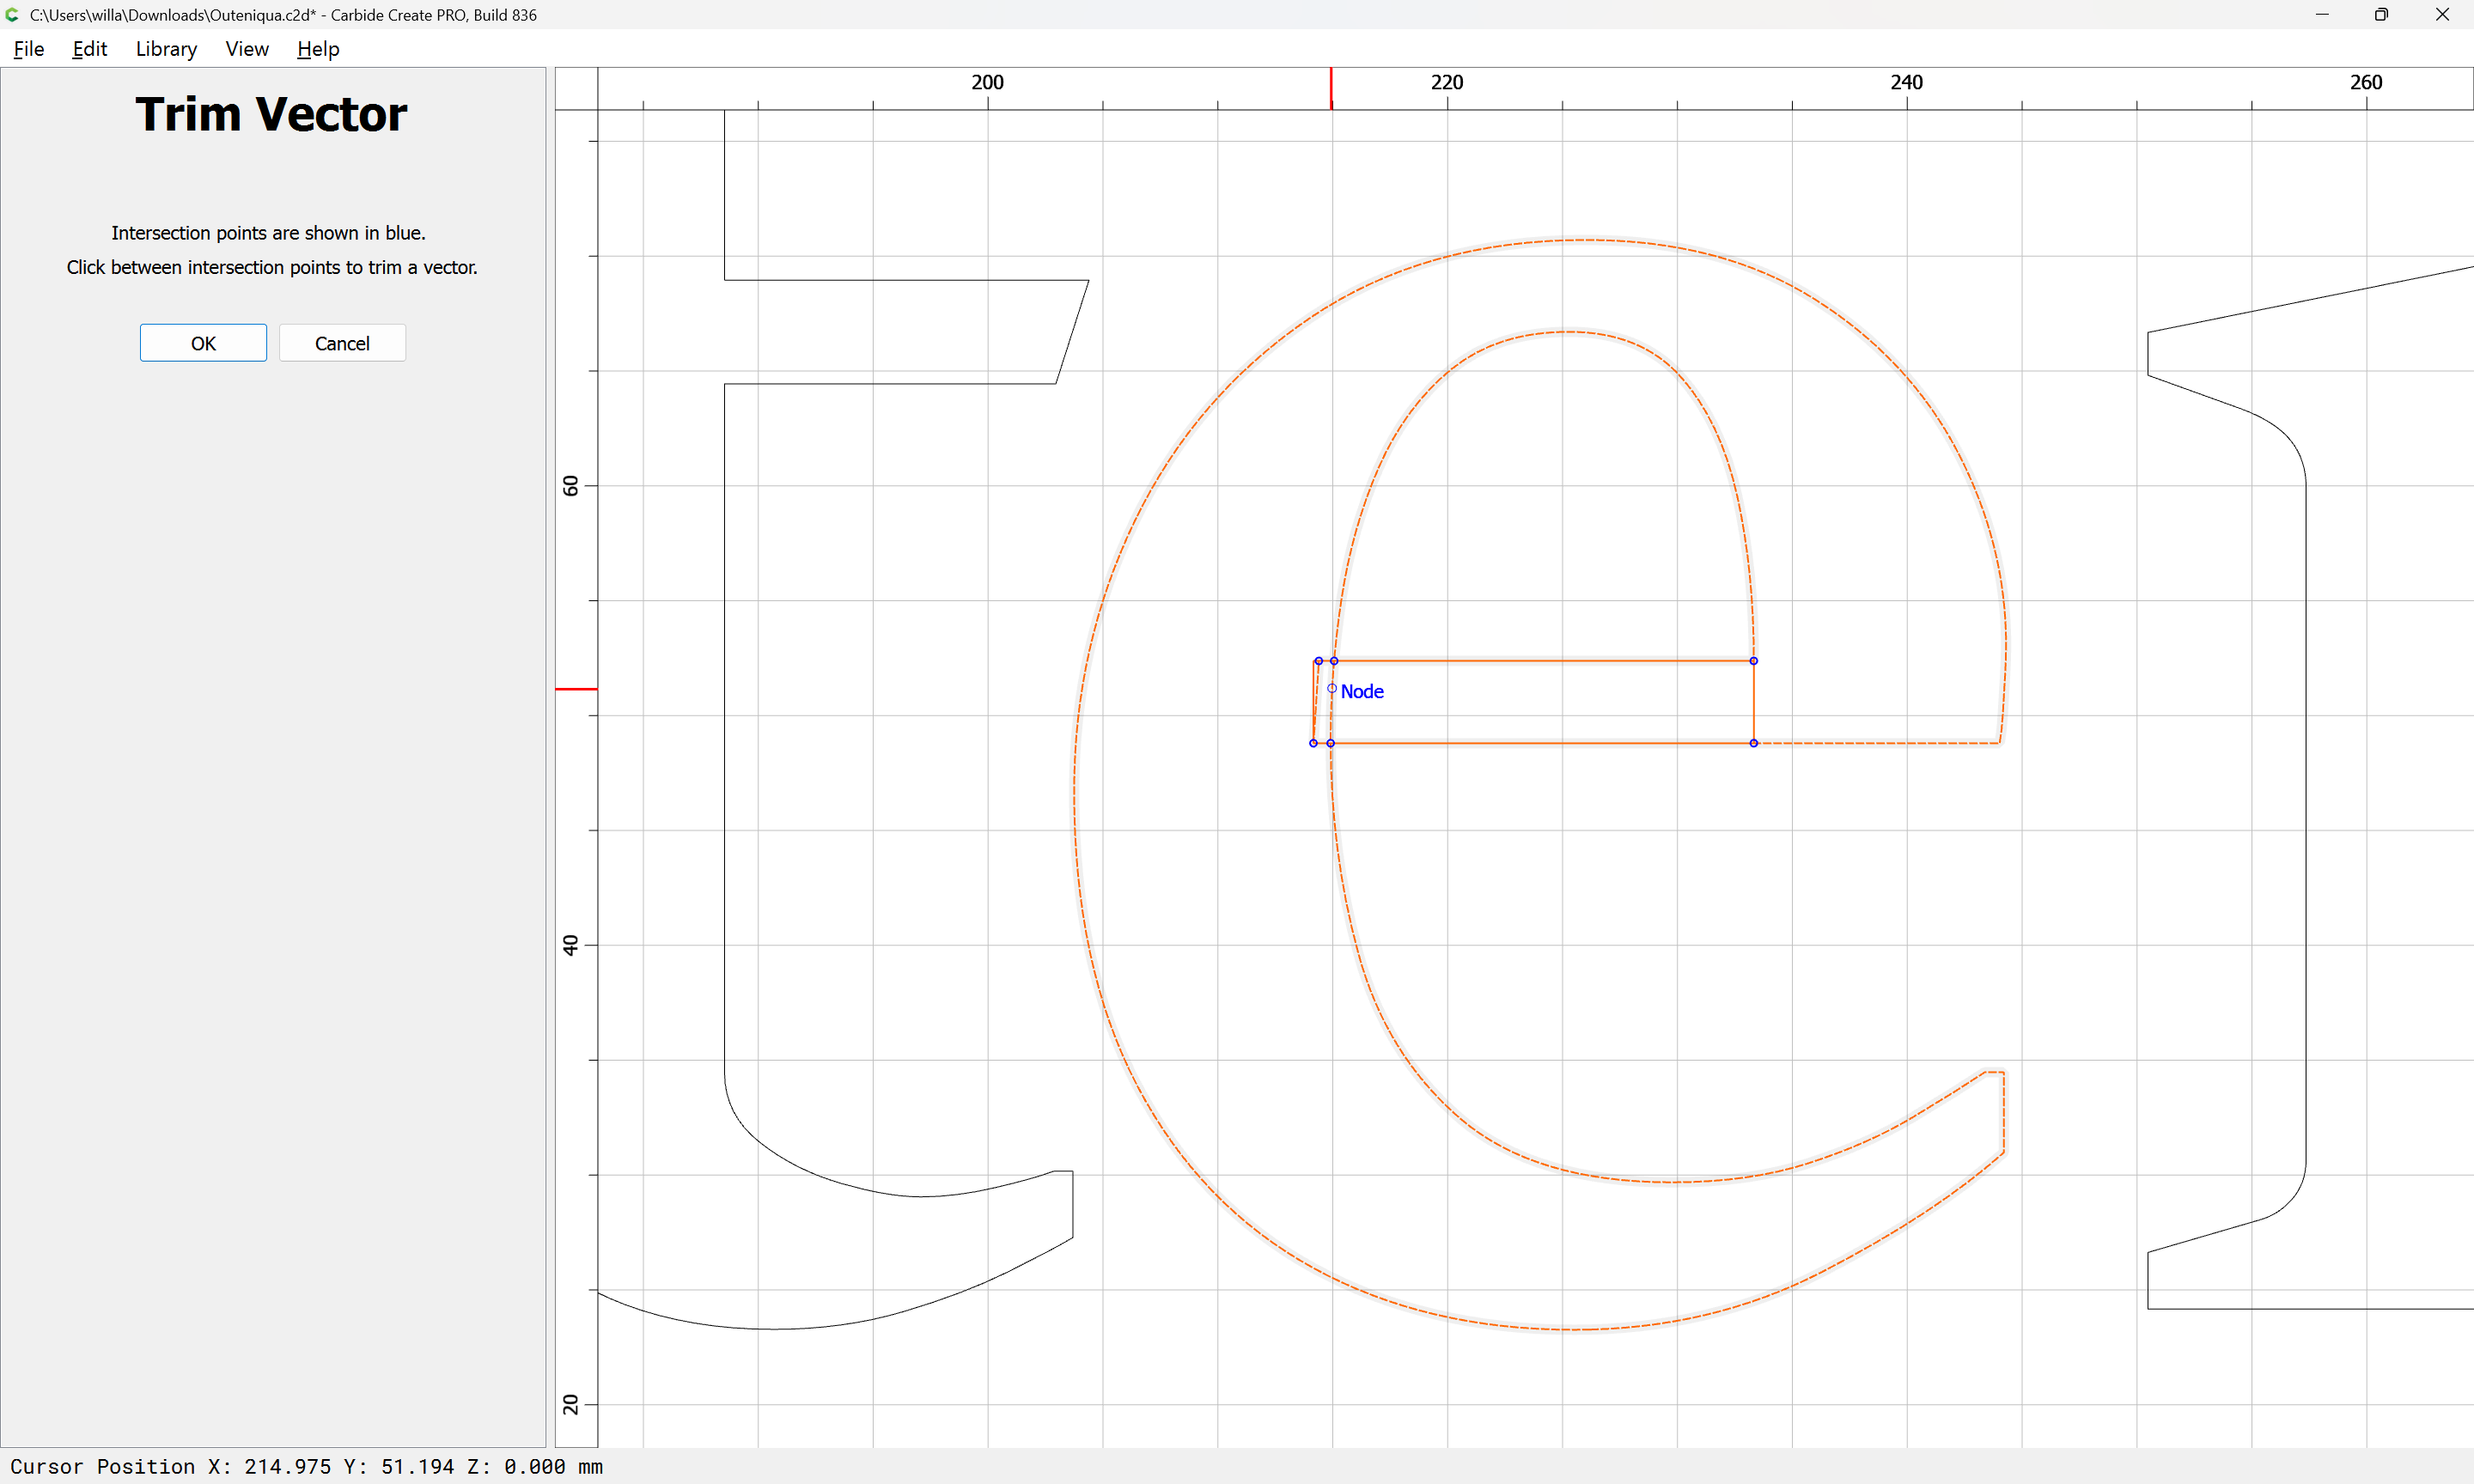
Task: Click the small circle beside the Node label
Action: coord(1331,688)
